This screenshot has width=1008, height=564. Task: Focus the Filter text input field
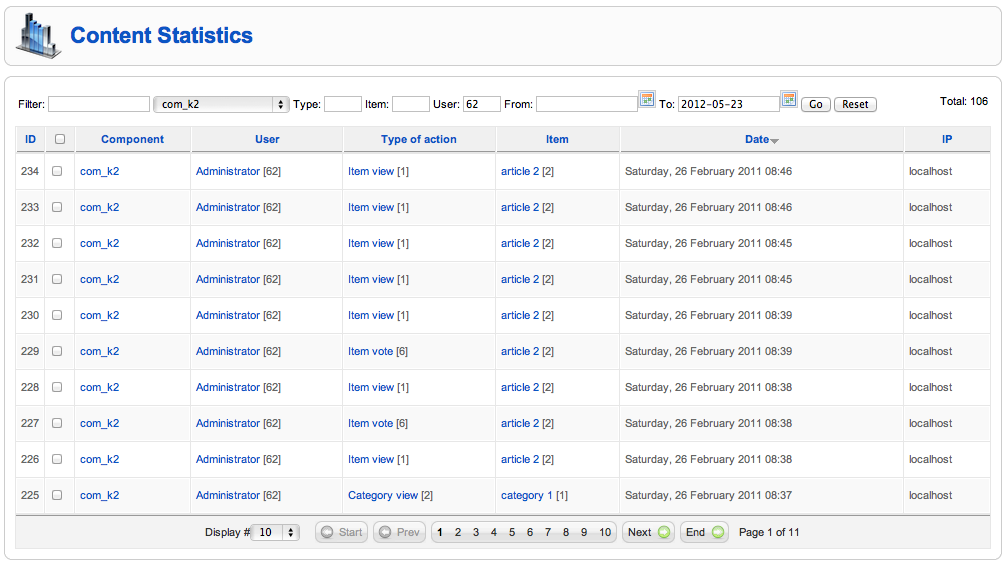tap(99, 104)
